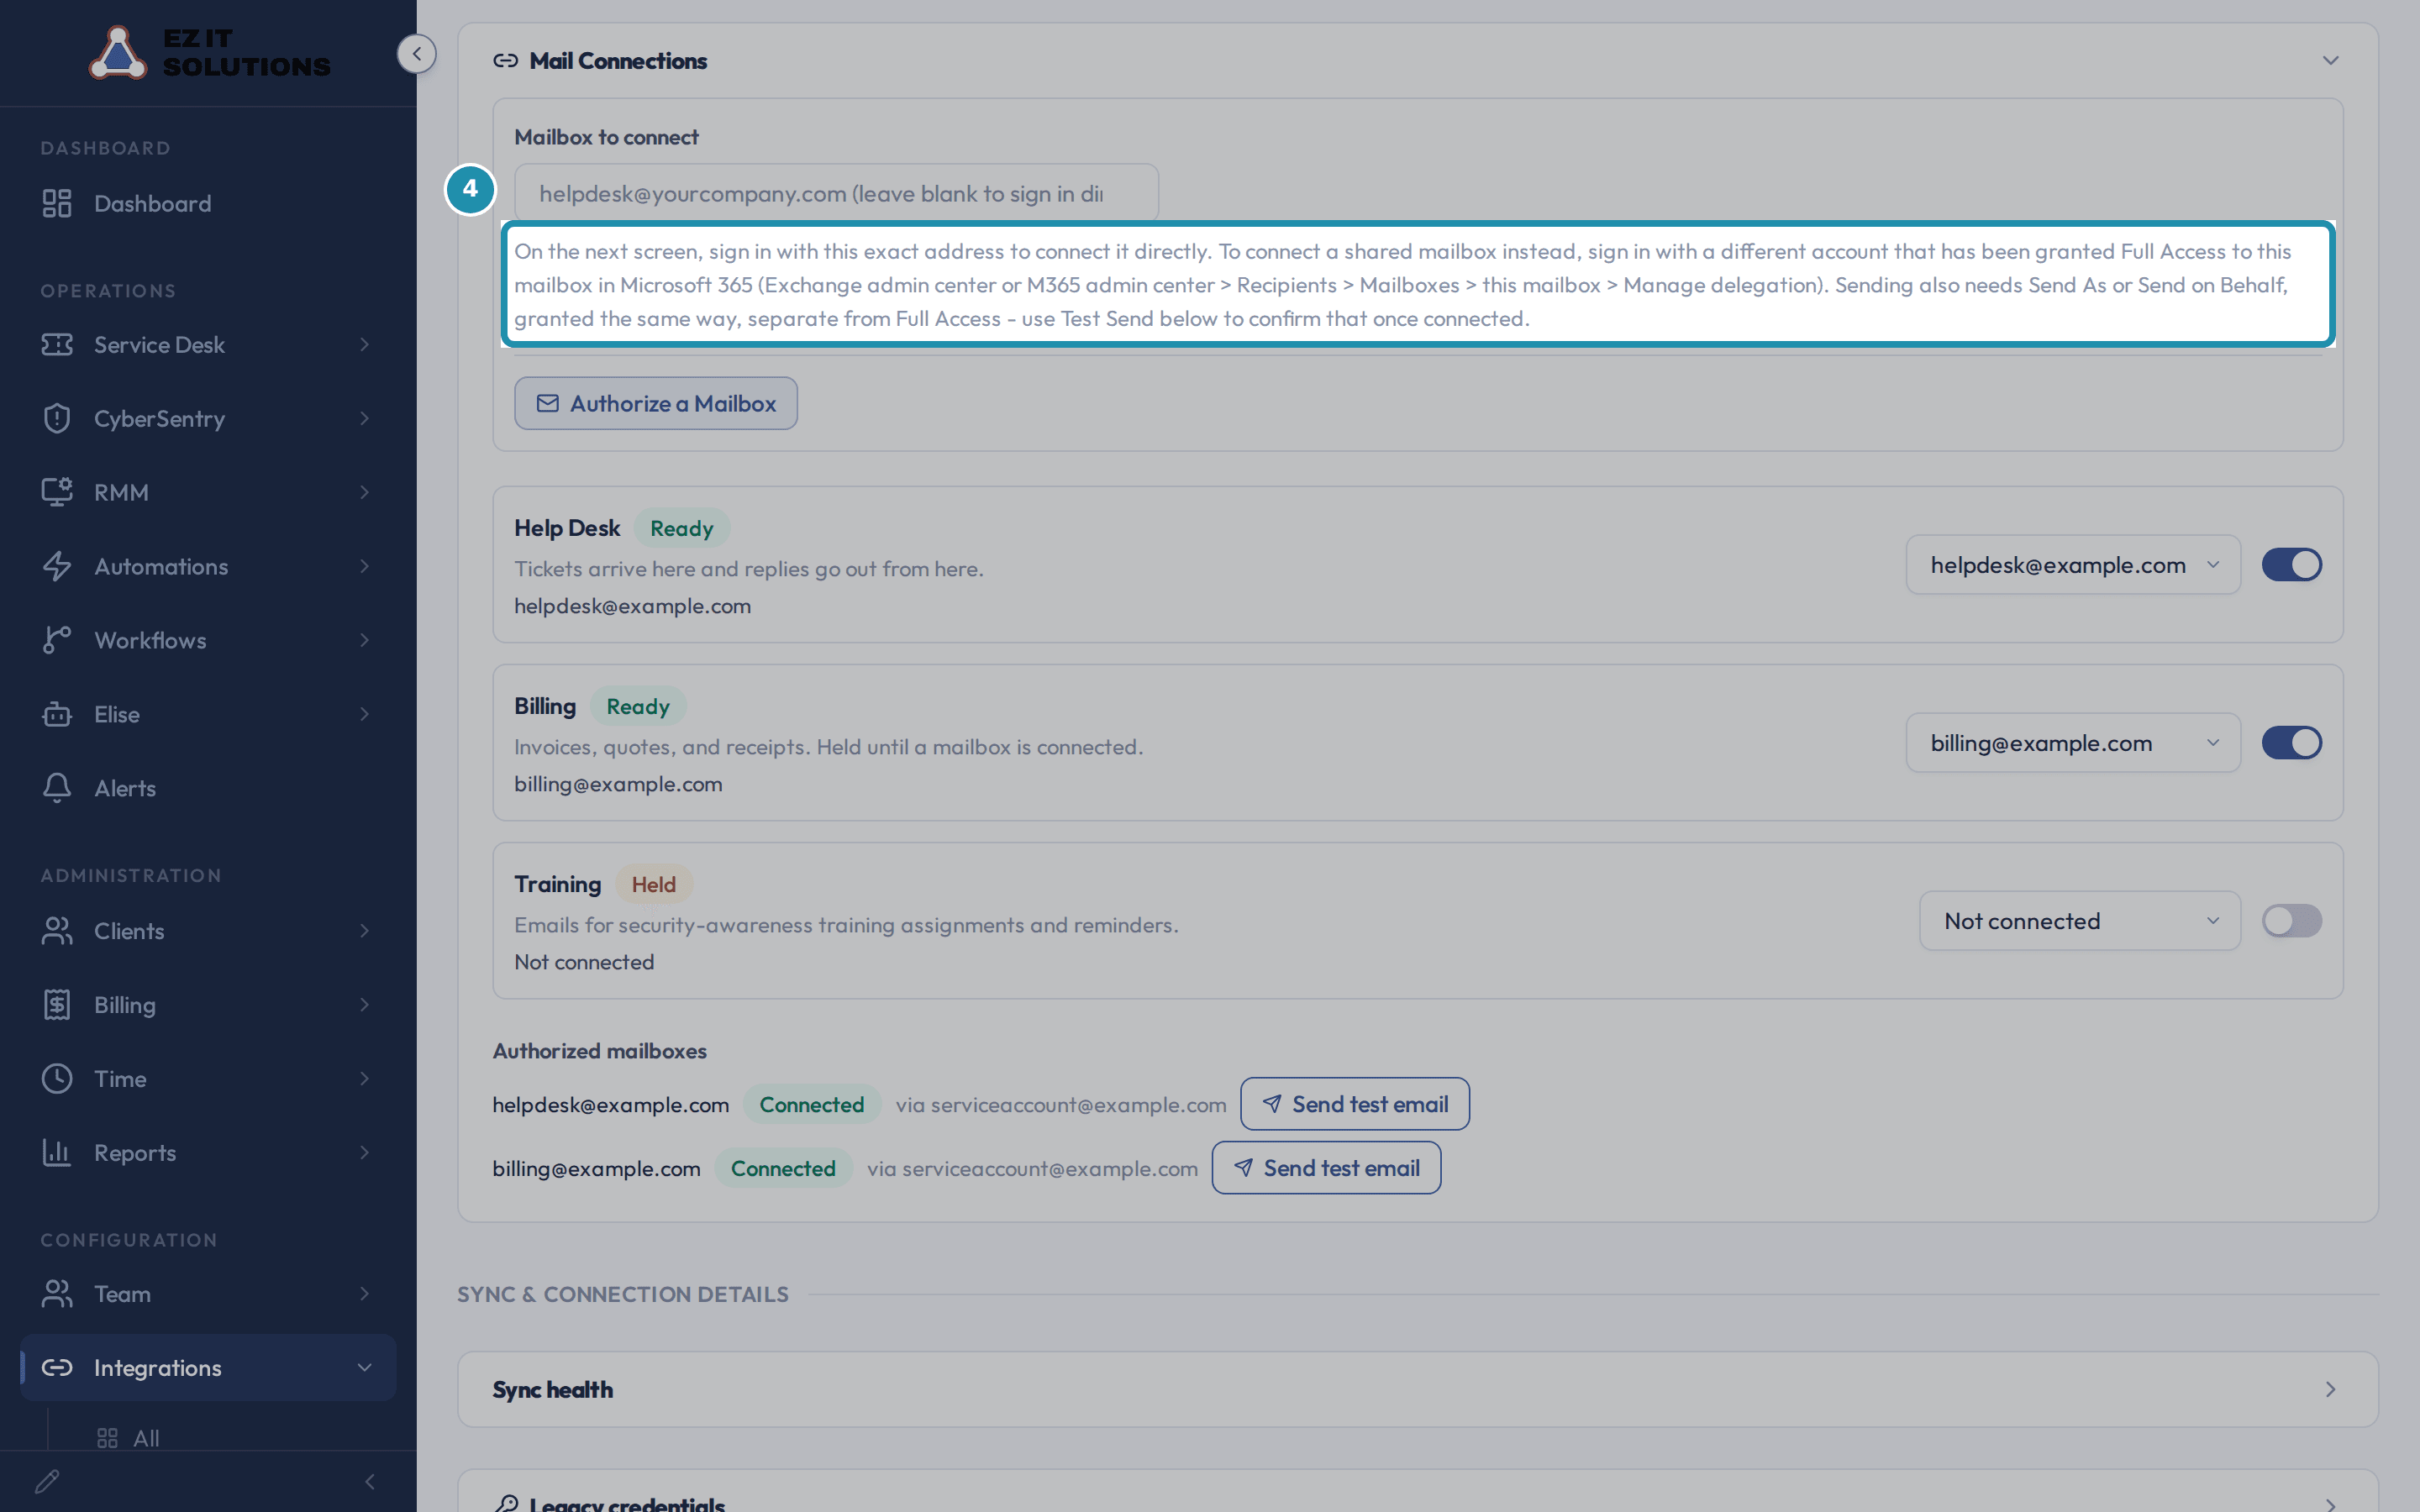
Task: Open the Training 'Not connected' dropdown
Action: (2079, 921)
